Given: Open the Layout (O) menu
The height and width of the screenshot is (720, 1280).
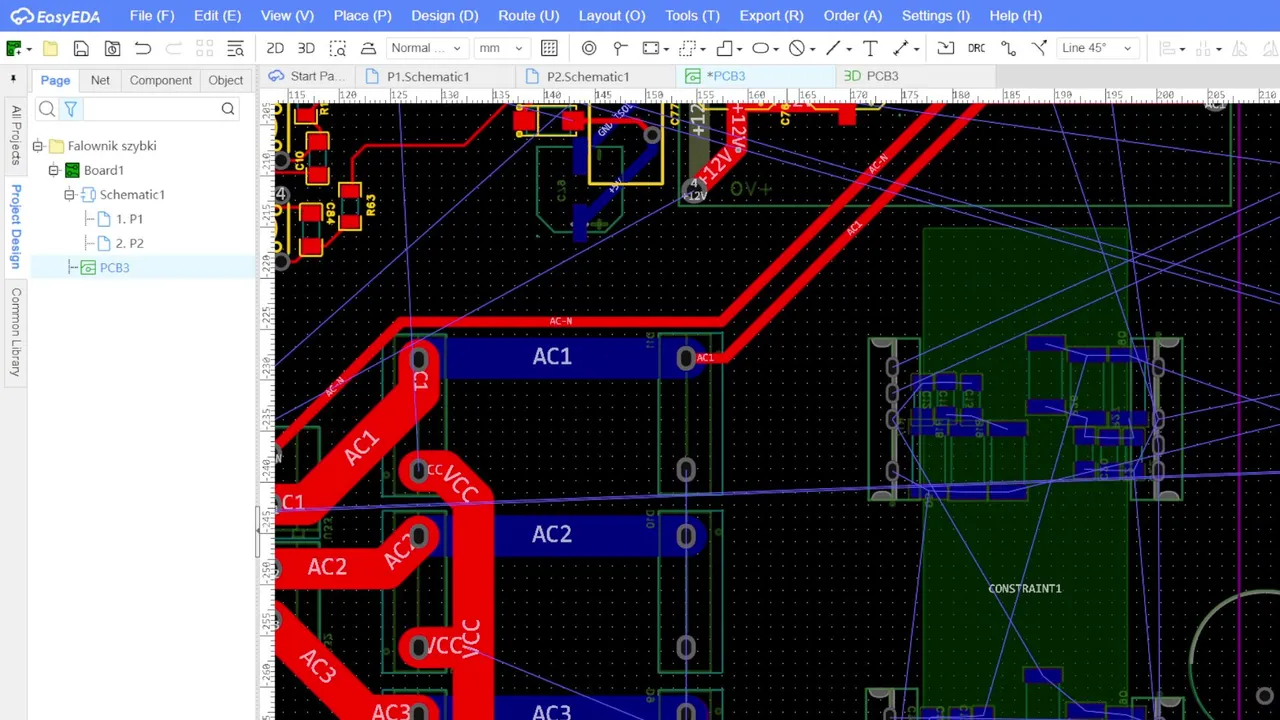Looking at the screenshot, I should tap(612, 15).
